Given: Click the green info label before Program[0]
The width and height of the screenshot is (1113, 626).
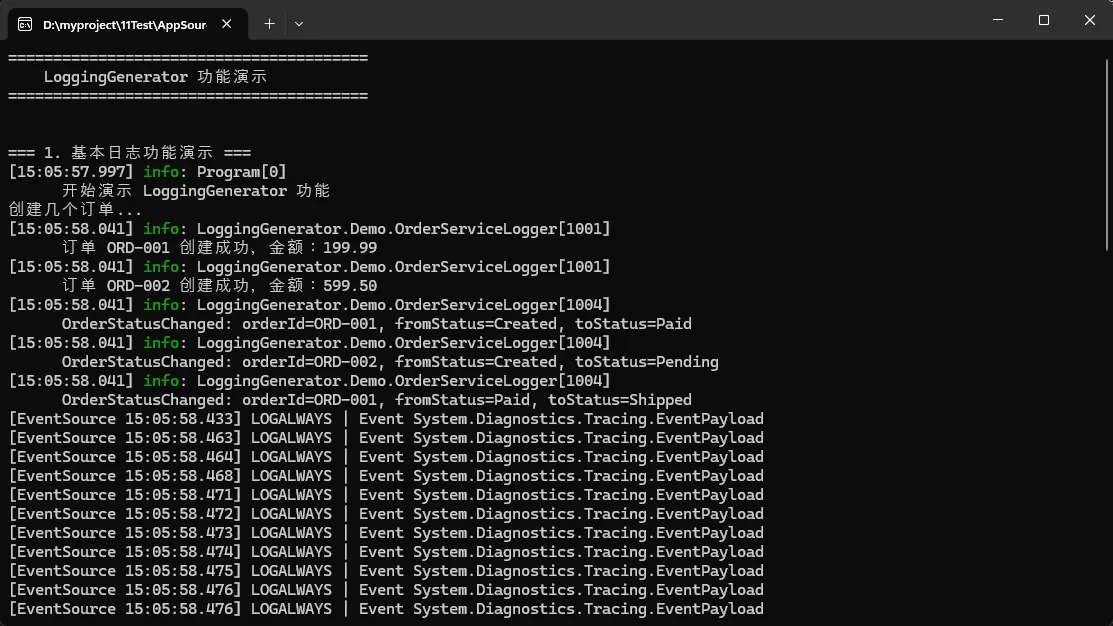Looking at the screenshot, I should tap(161, 172).
